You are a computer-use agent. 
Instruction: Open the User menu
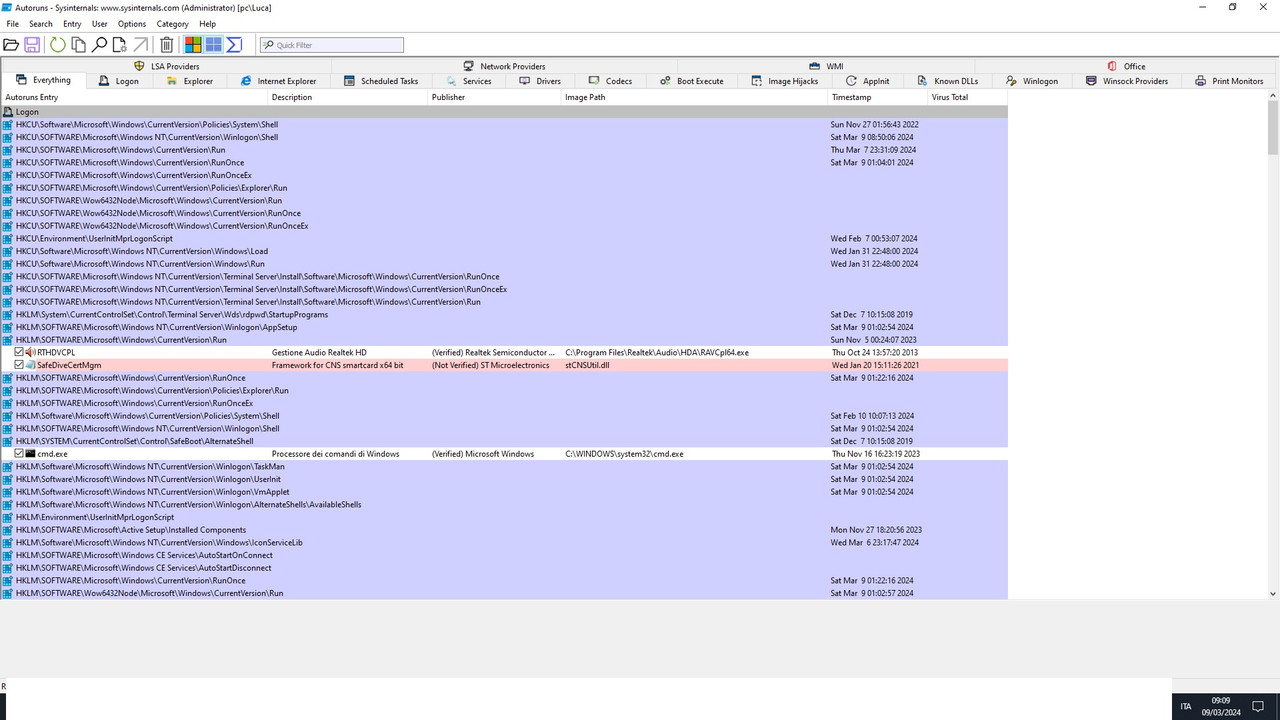100,24
